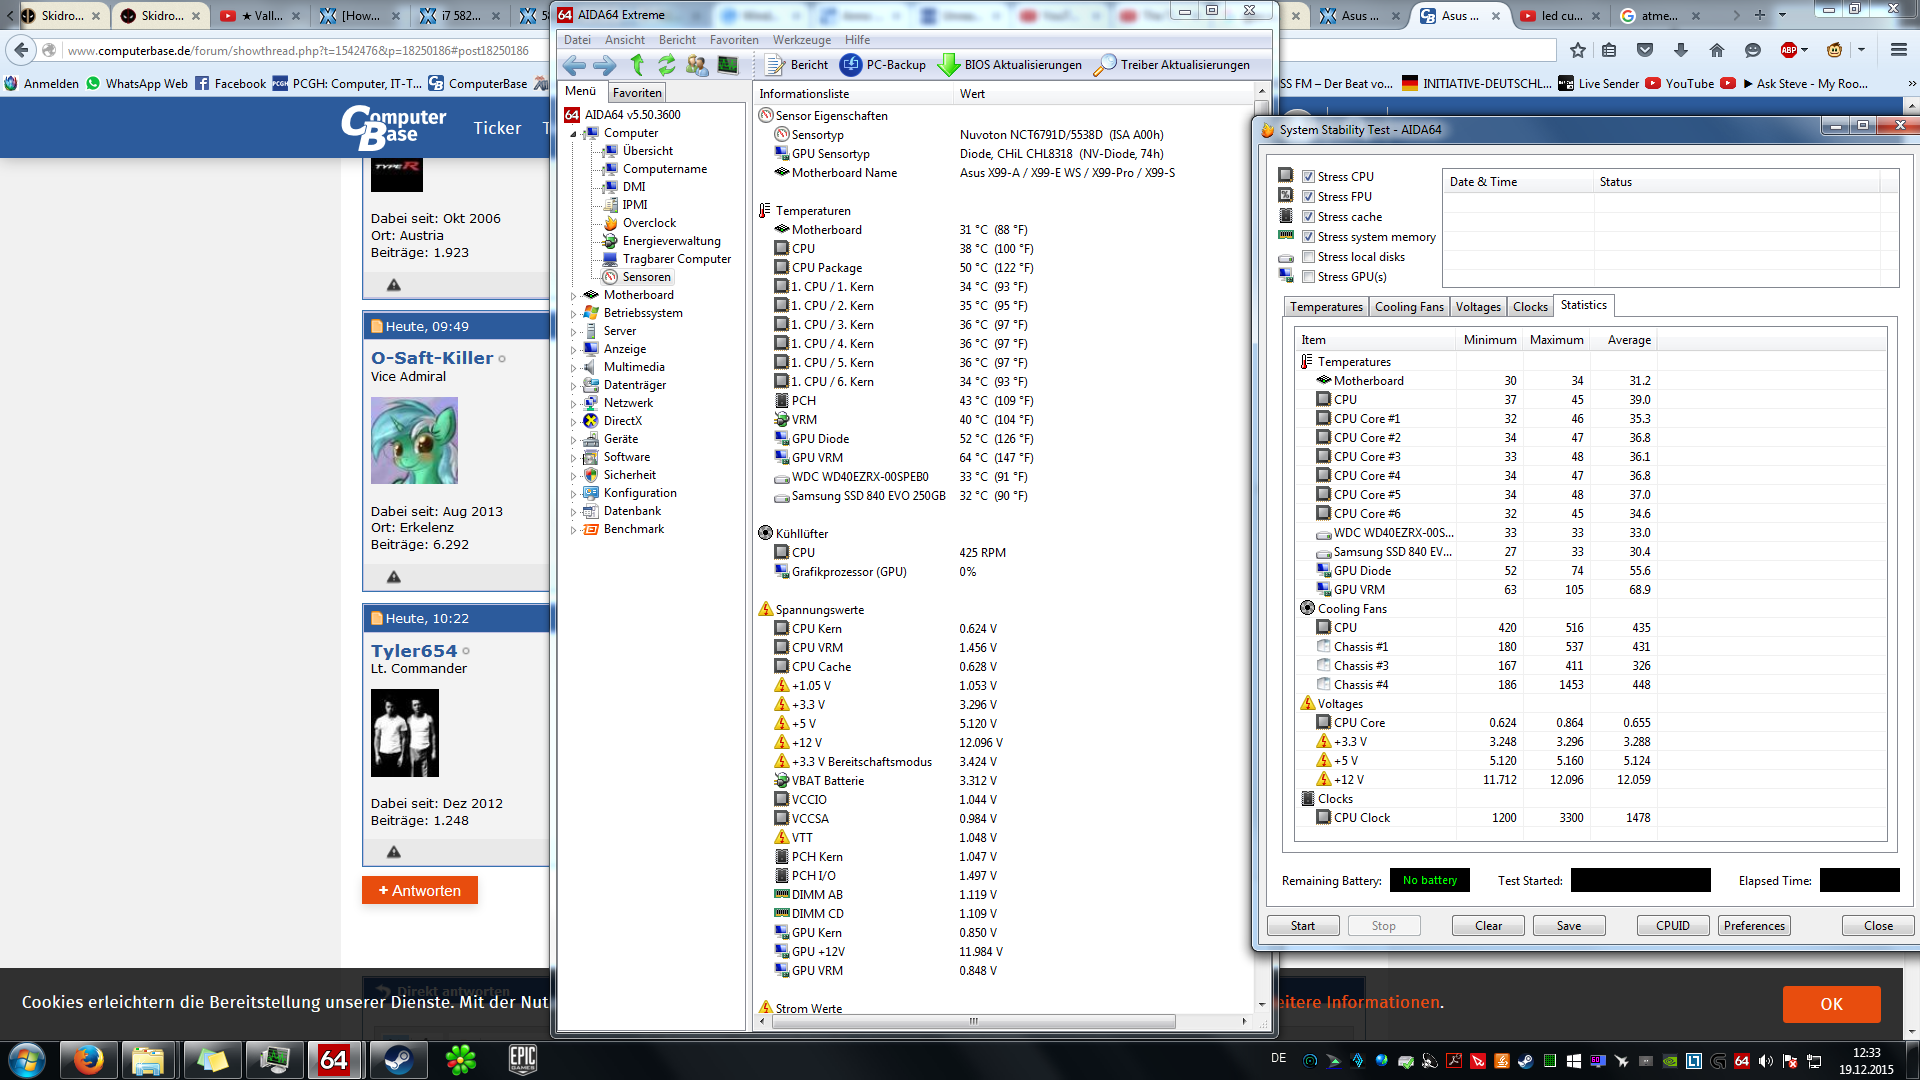Enable the Stress GPU(s) checkbox
1920x1080 pixels.
[x=1308, y=277]
